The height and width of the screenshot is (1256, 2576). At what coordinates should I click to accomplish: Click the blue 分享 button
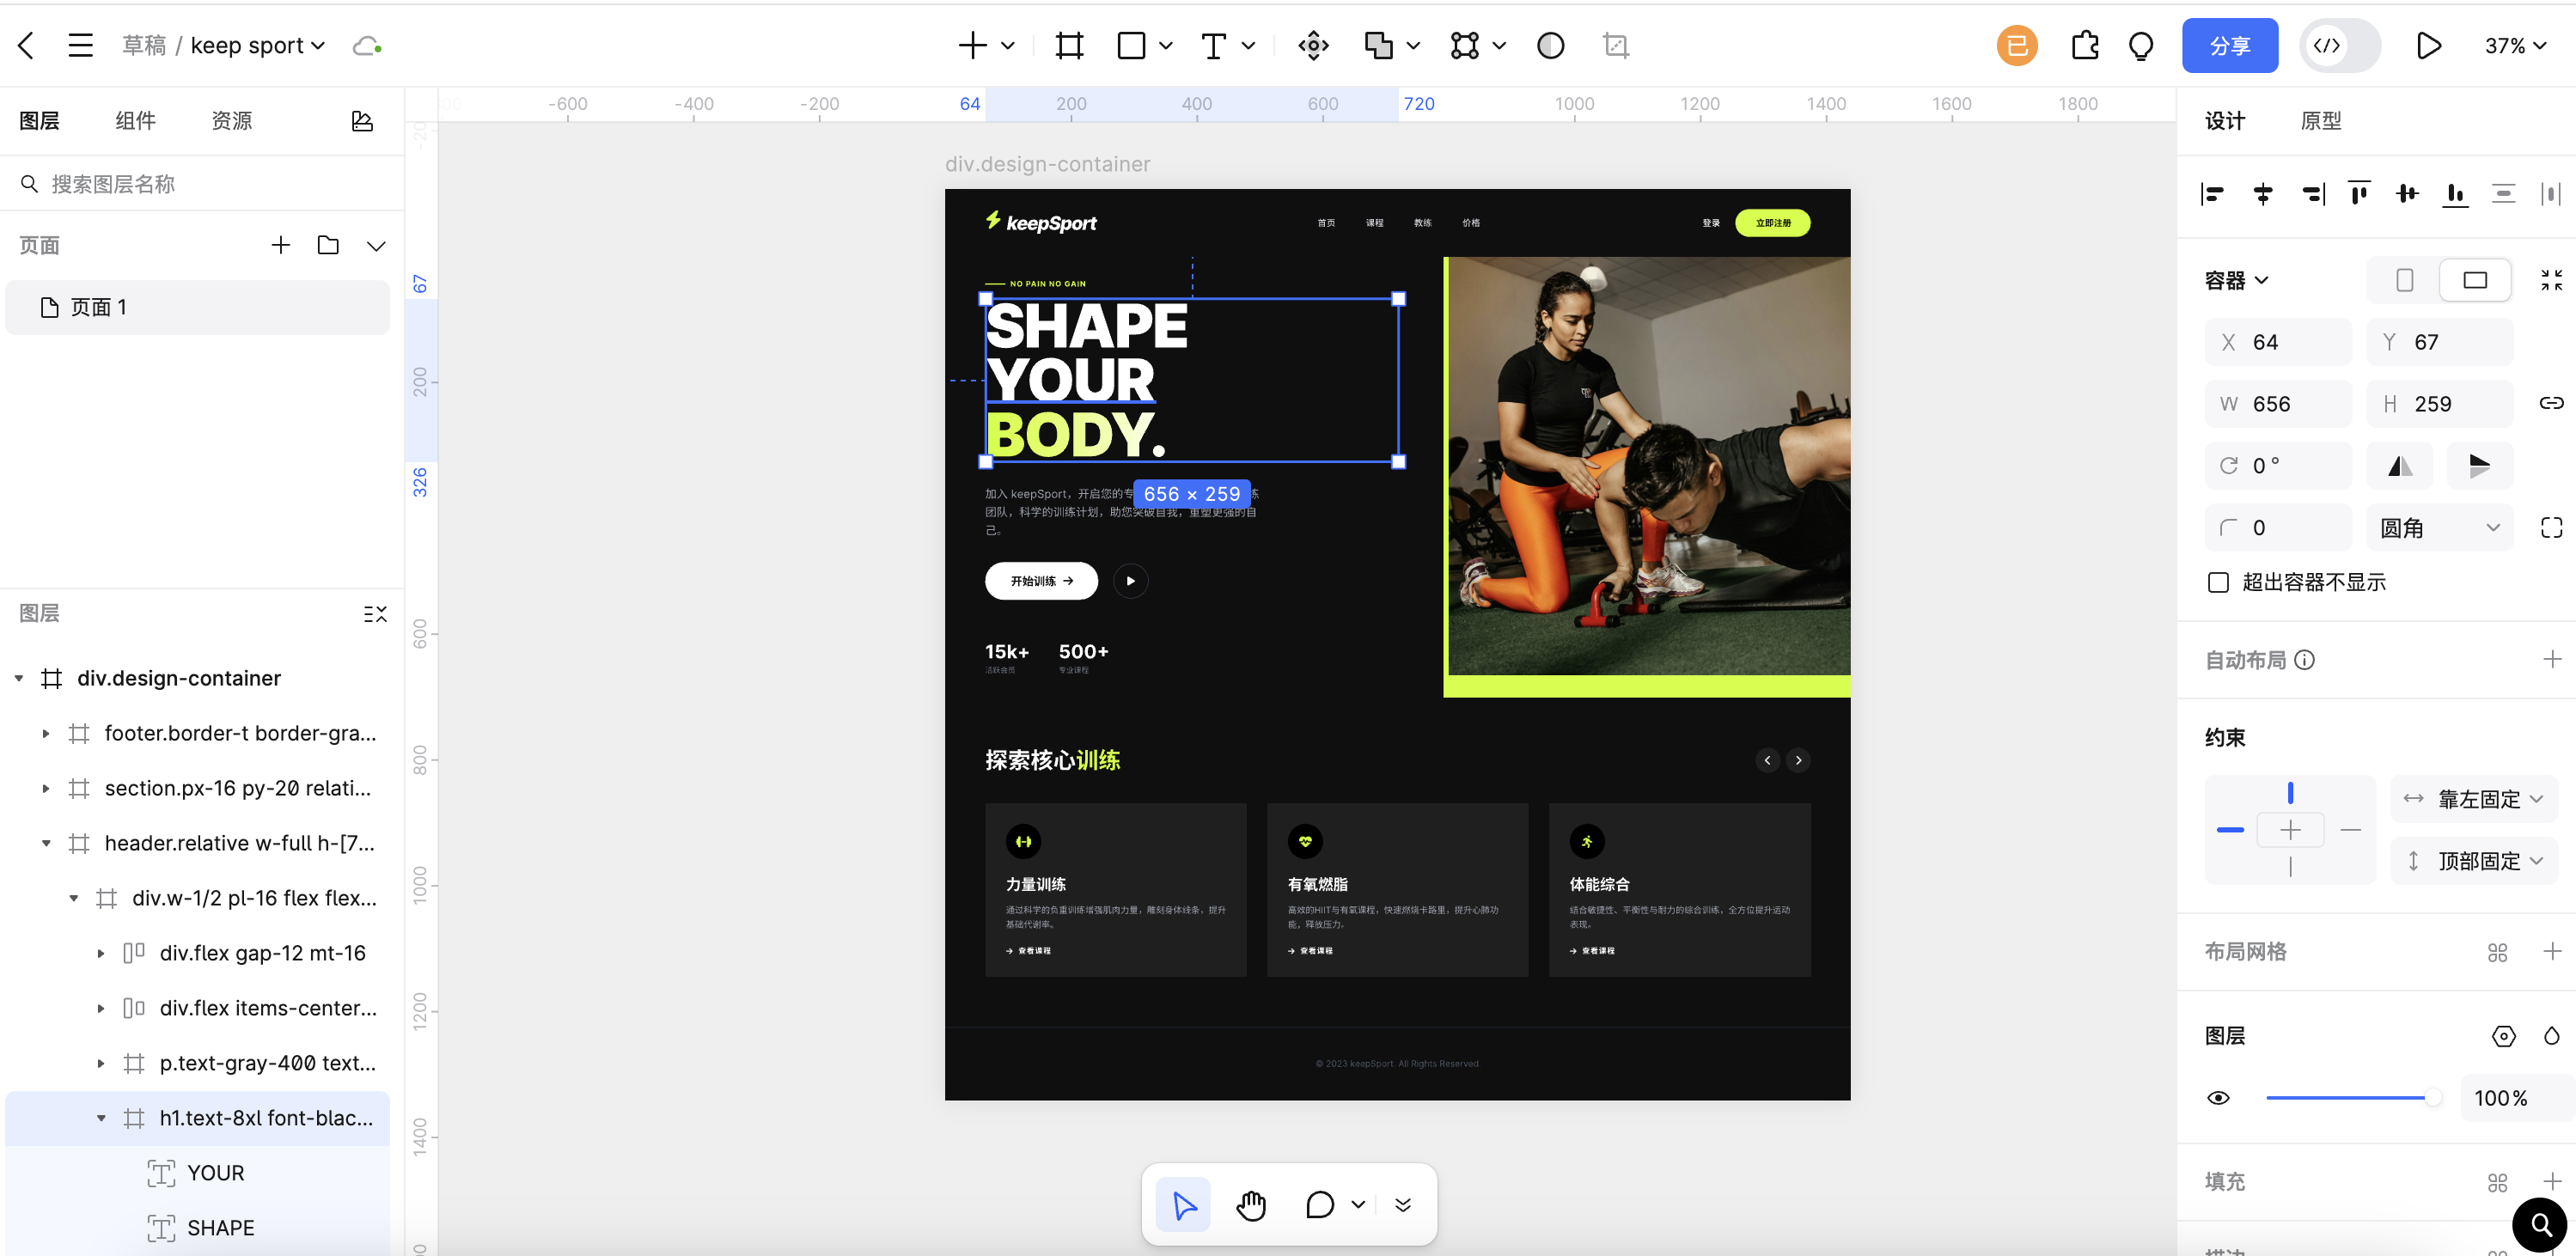[x=2229, y=45]
